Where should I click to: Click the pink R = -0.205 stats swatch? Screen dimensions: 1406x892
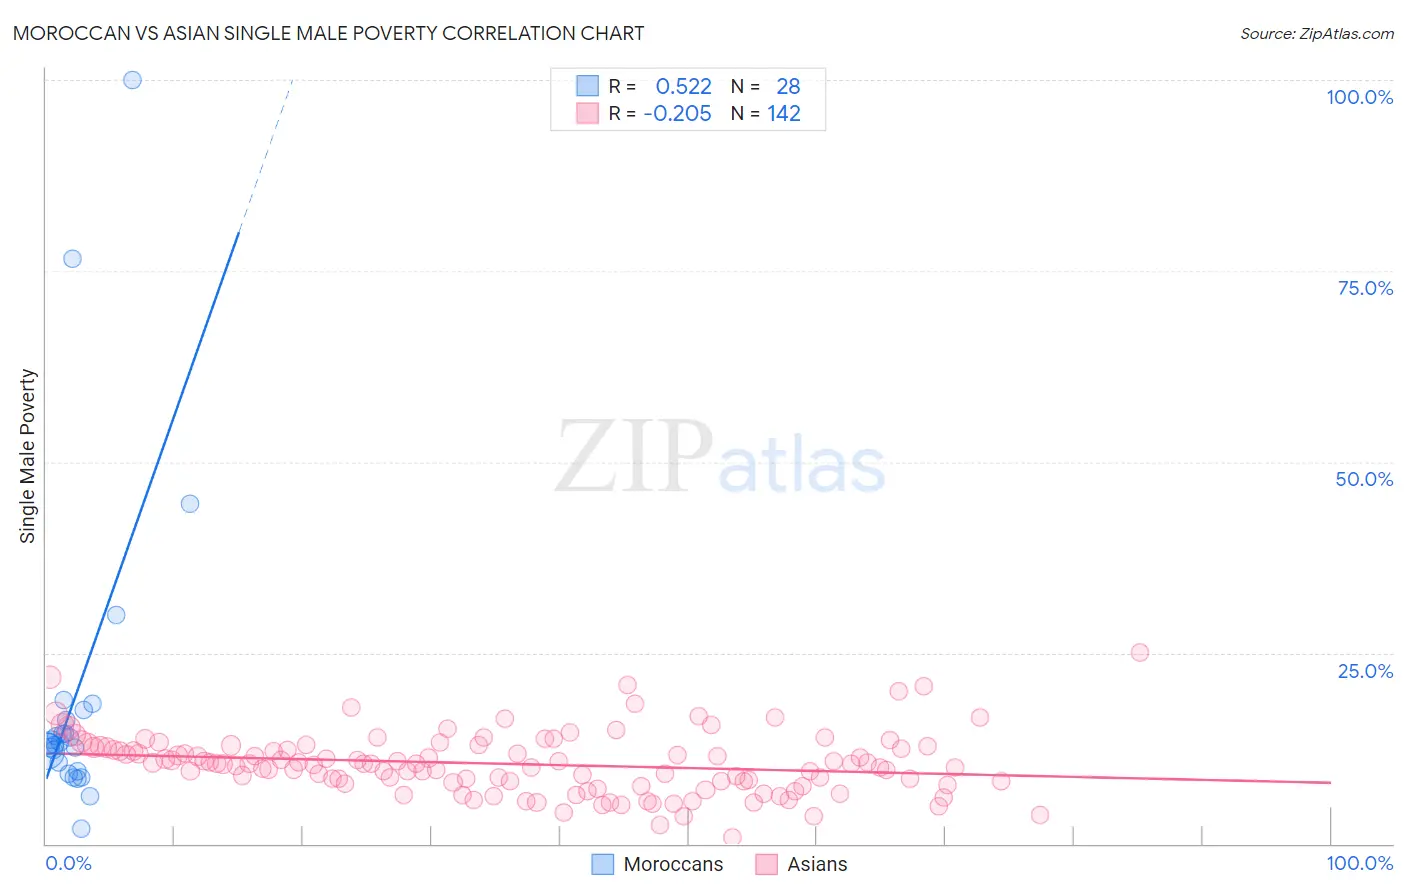click(587, 113)
